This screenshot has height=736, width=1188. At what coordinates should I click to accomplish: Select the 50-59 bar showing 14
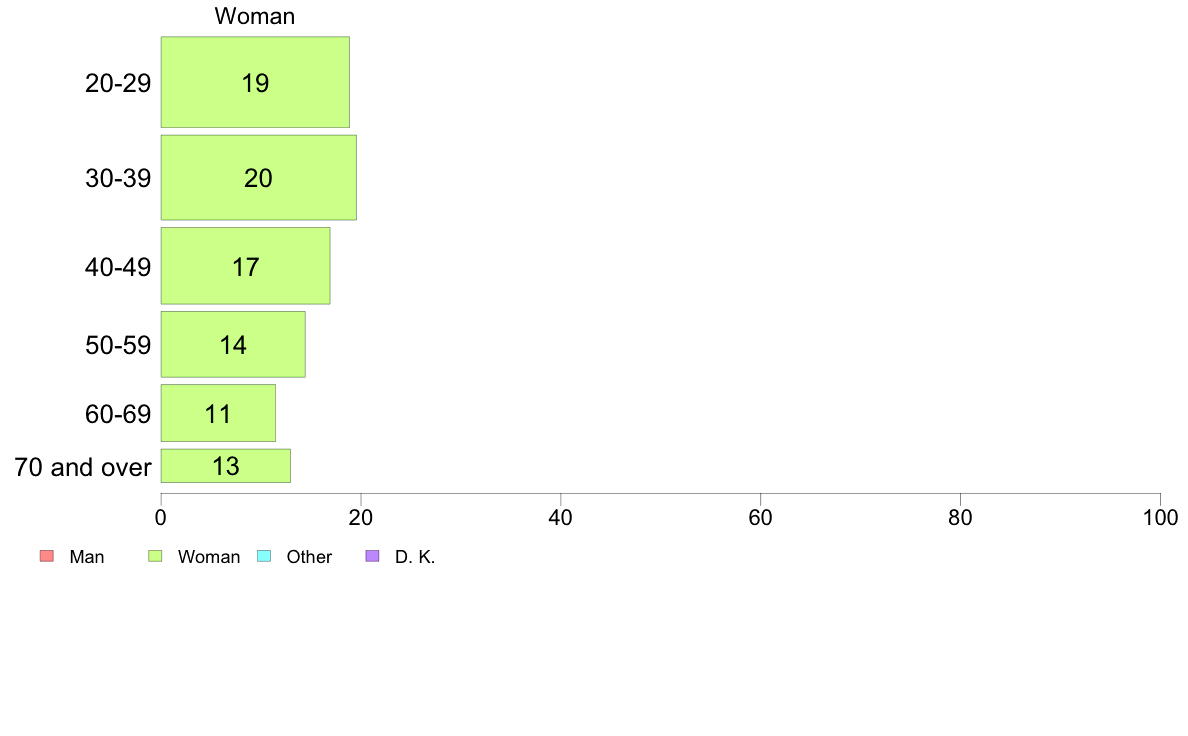click(233, 344)
